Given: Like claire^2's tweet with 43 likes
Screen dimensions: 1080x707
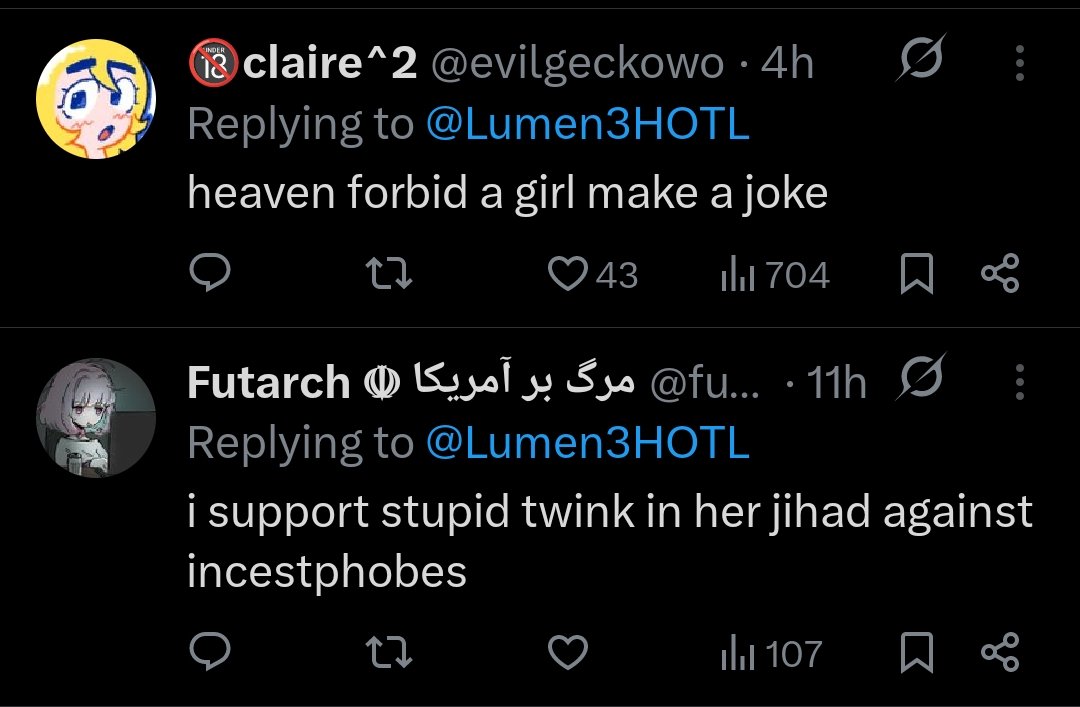Looking at the screenshot, I should click(570, 274).
